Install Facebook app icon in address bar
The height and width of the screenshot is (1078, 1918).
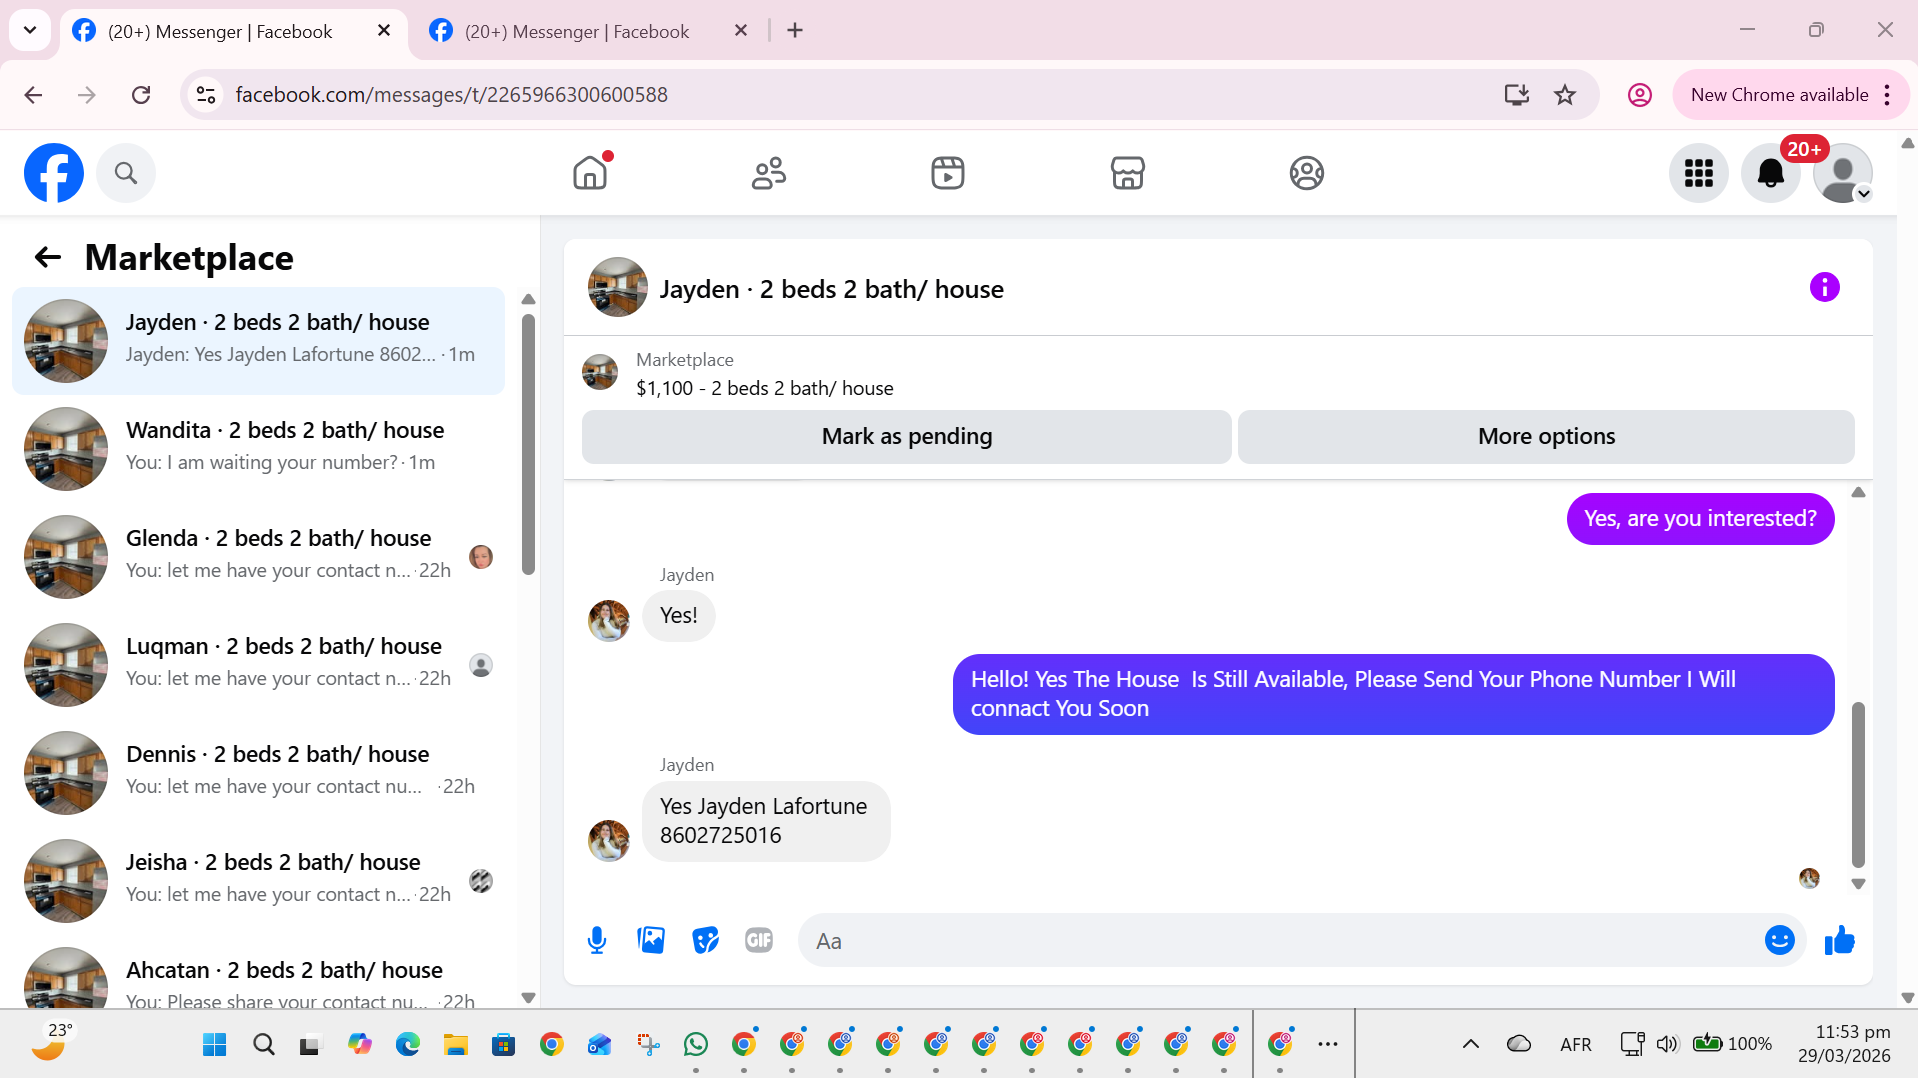1517,95
